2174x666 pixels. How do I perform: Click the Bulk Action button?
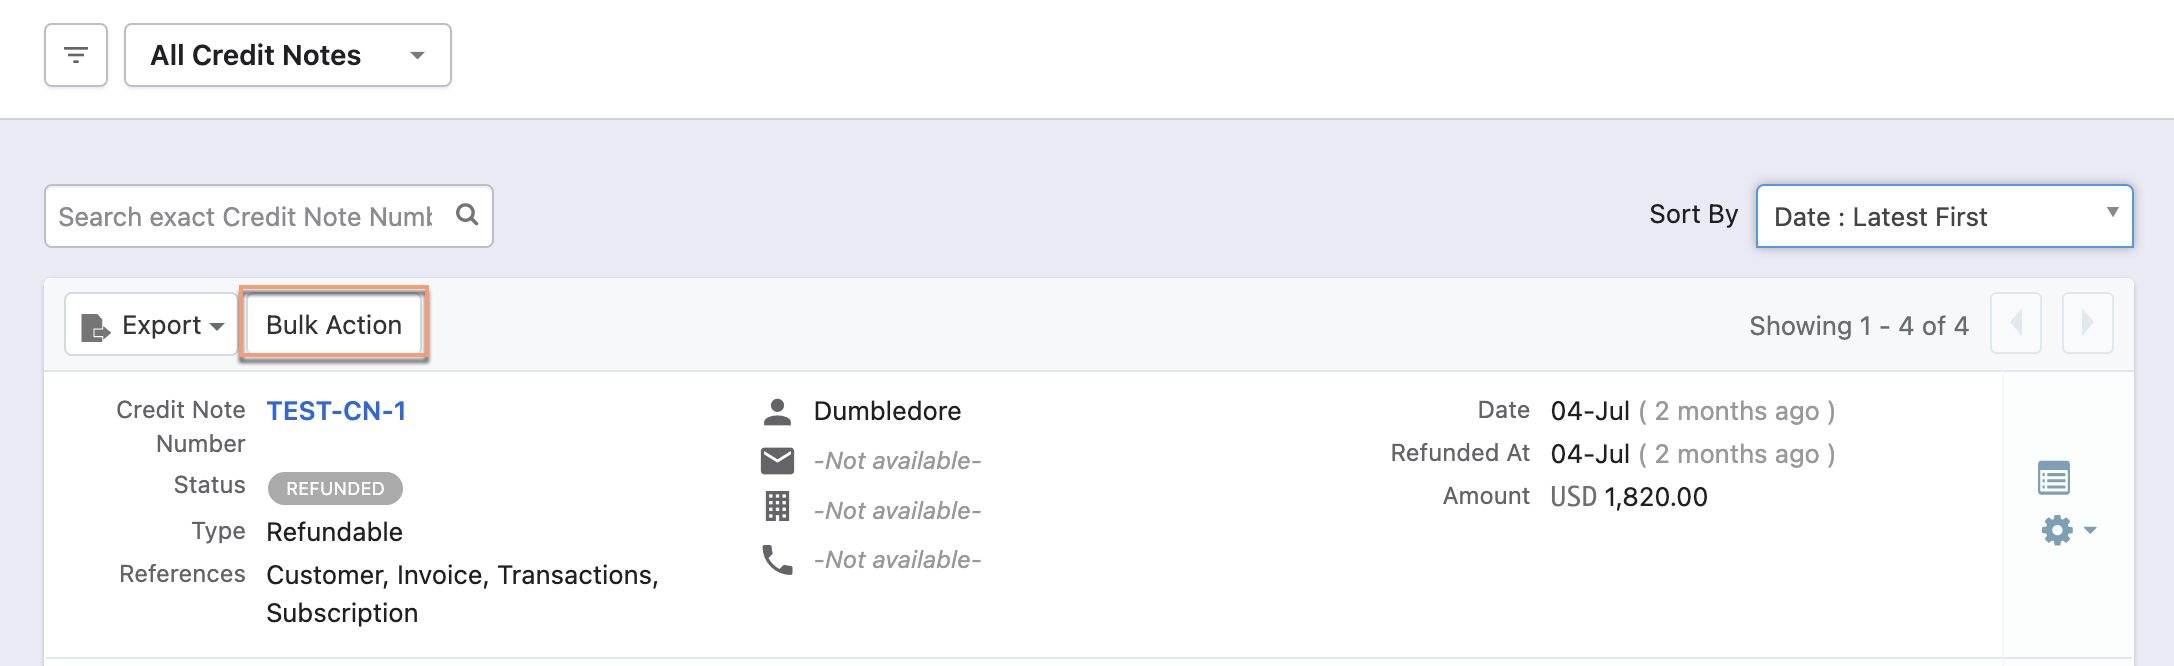334,325
